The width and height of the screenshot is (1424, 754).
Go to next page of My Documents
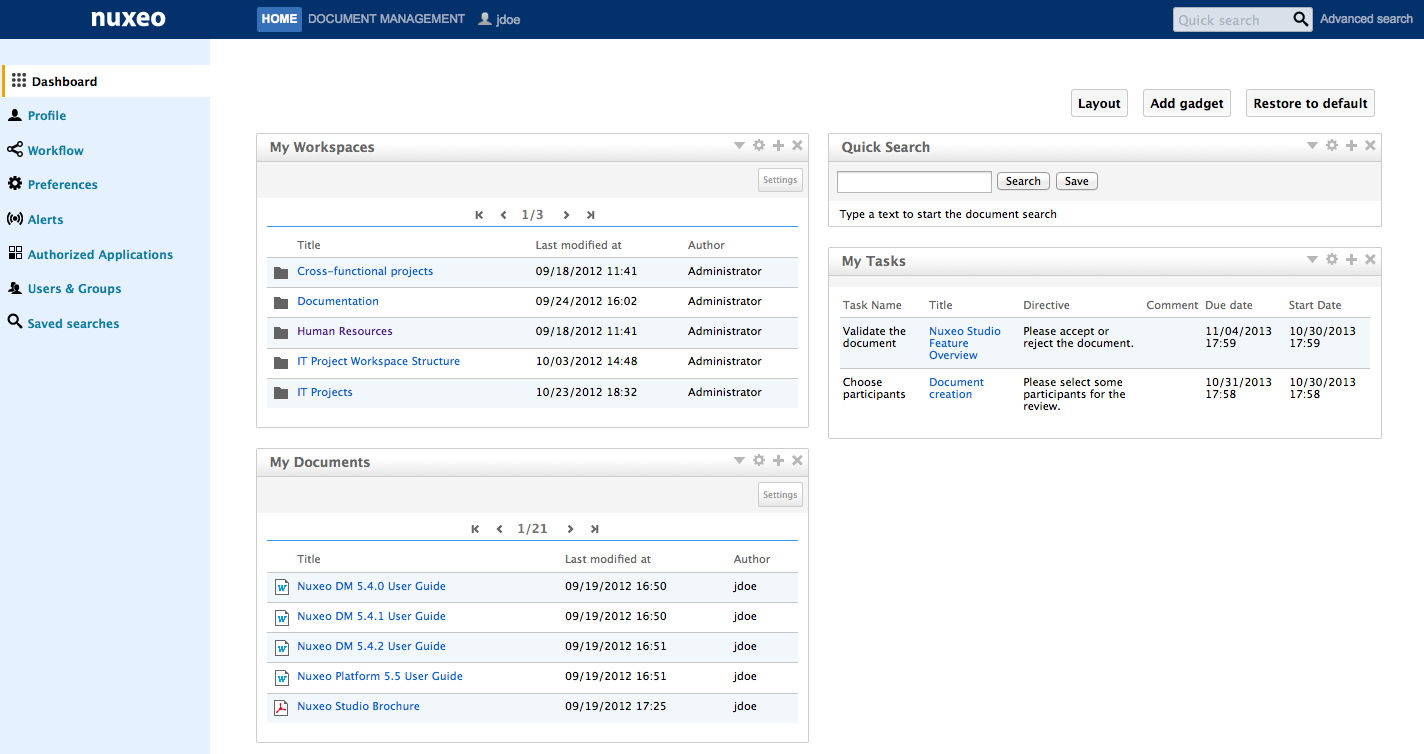[570, 529]
